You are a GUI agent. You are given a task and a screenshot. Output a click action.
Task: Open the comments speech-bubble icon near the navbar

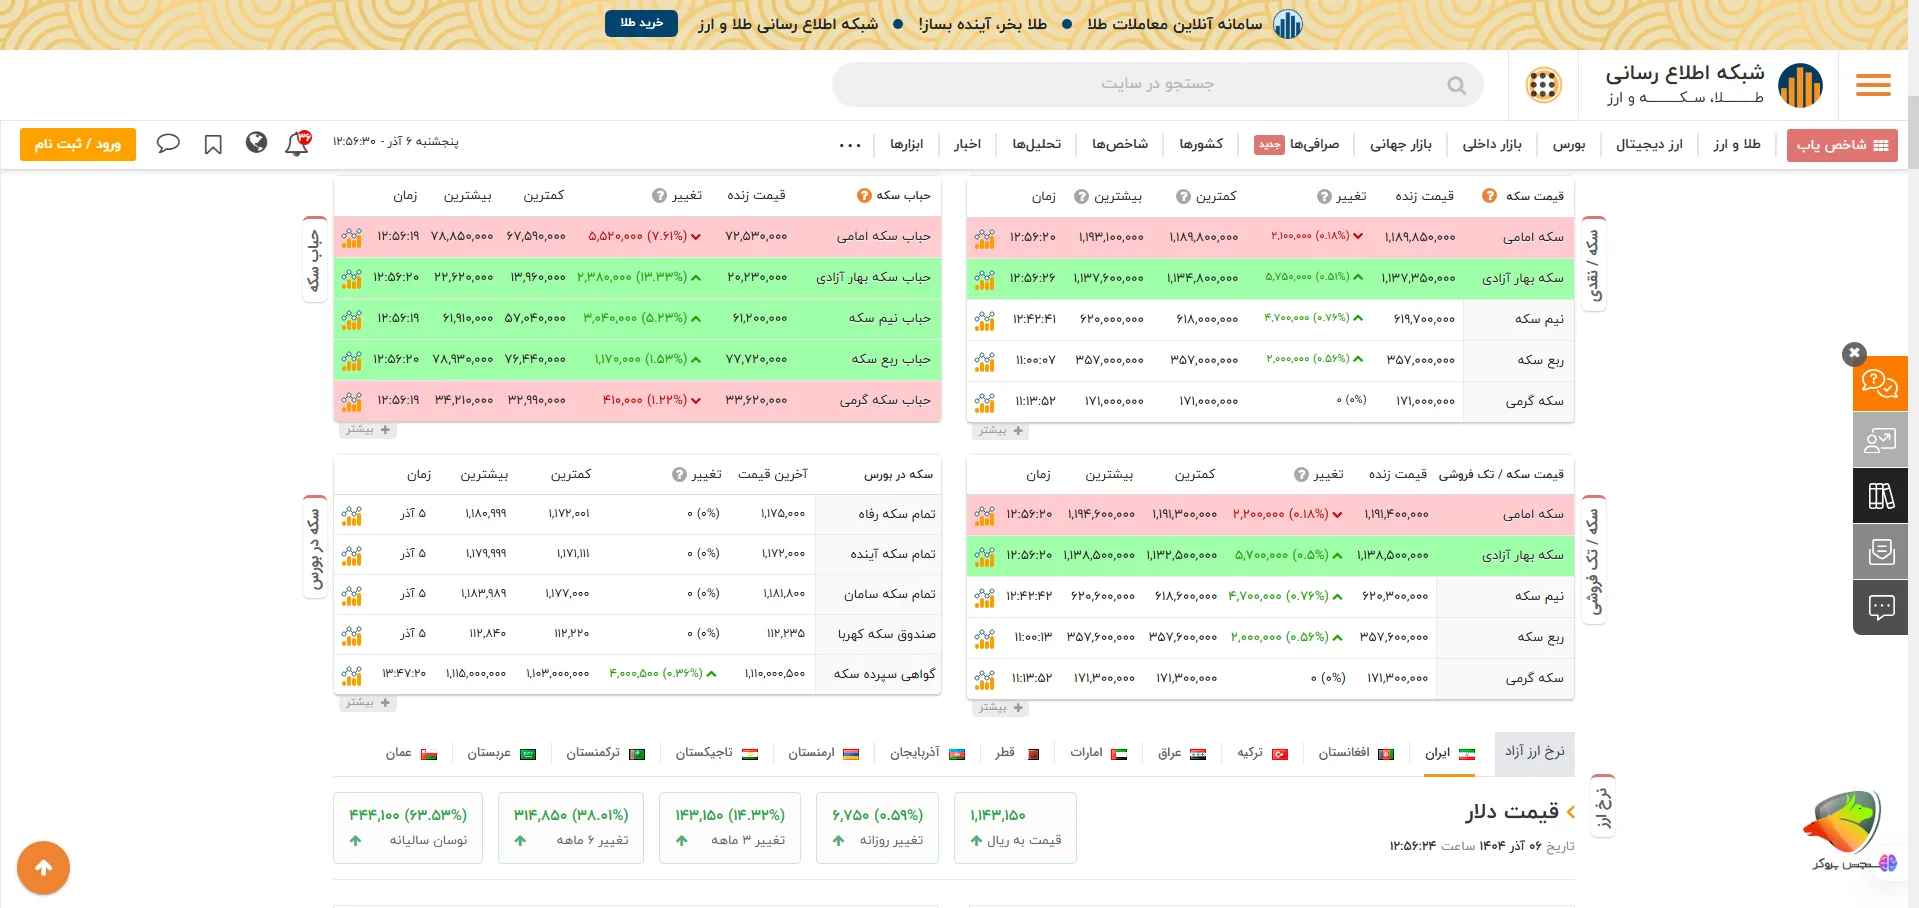click(x=168, y=143)
